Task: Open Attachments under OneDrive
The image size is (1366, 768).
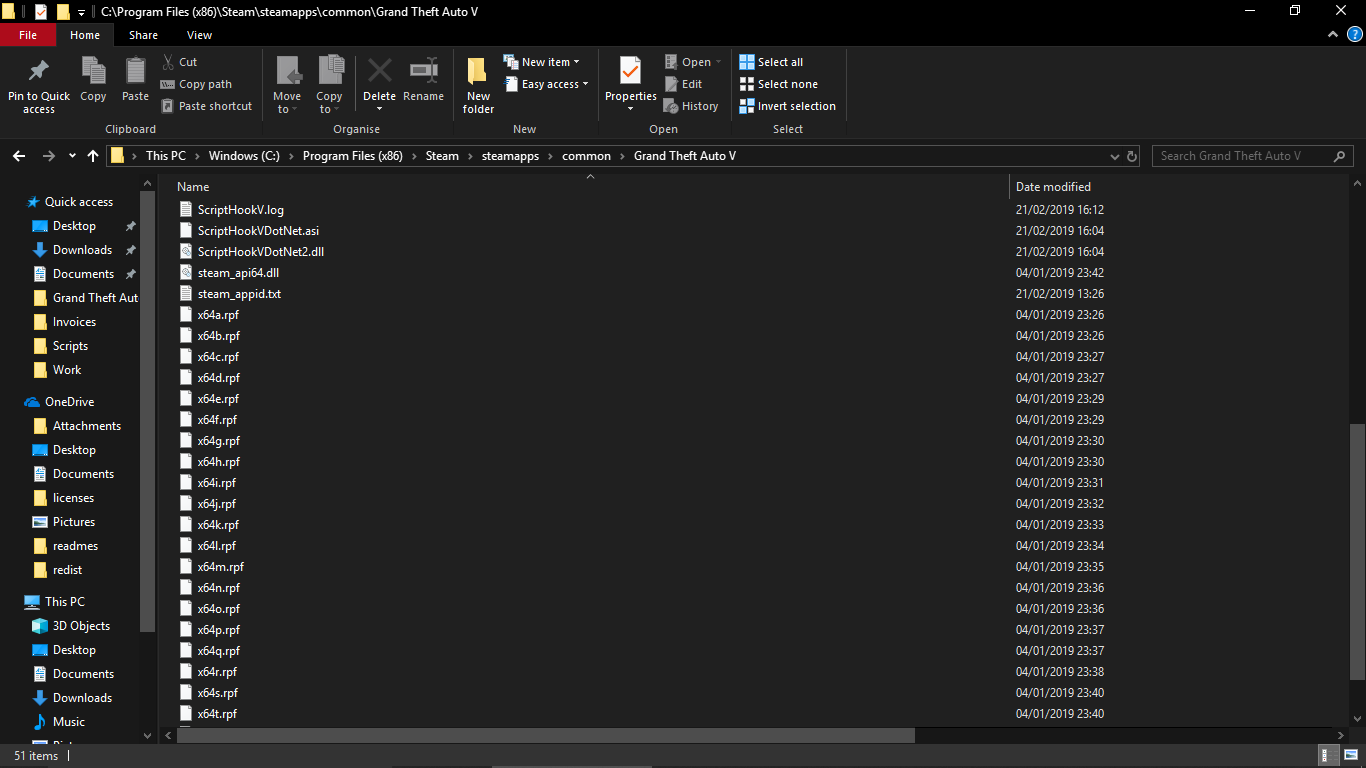Action: pyautogui.click(x=86, y=426)
